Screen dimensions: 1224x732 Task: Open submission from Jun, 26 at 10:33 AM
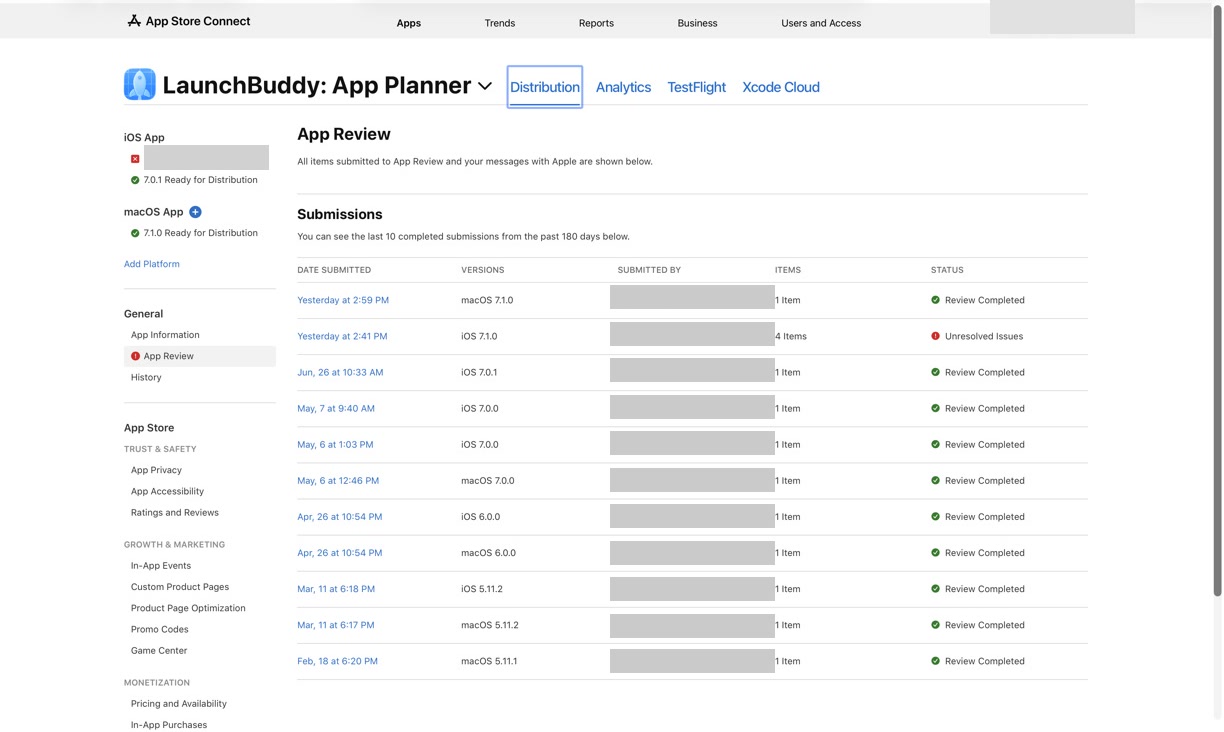(x=340, y=372)
